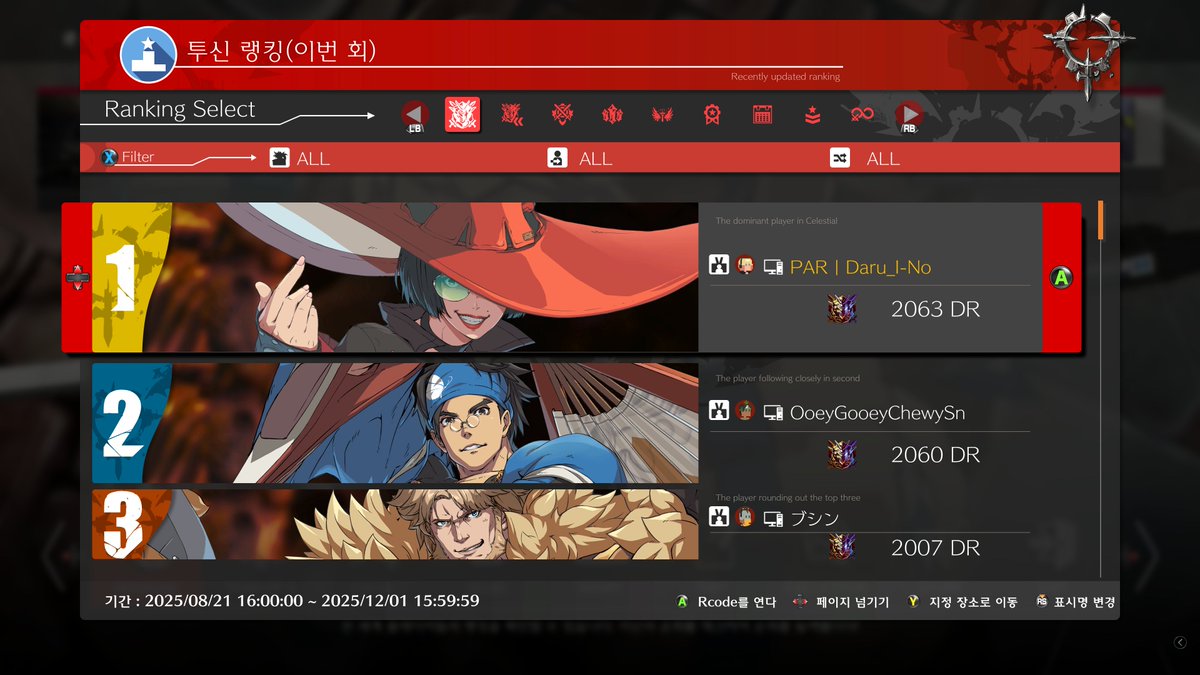Click the d-pad icon left of rank 1
Screen dimensions: 1200x675
pyautogui.click(x=78, y=278)
